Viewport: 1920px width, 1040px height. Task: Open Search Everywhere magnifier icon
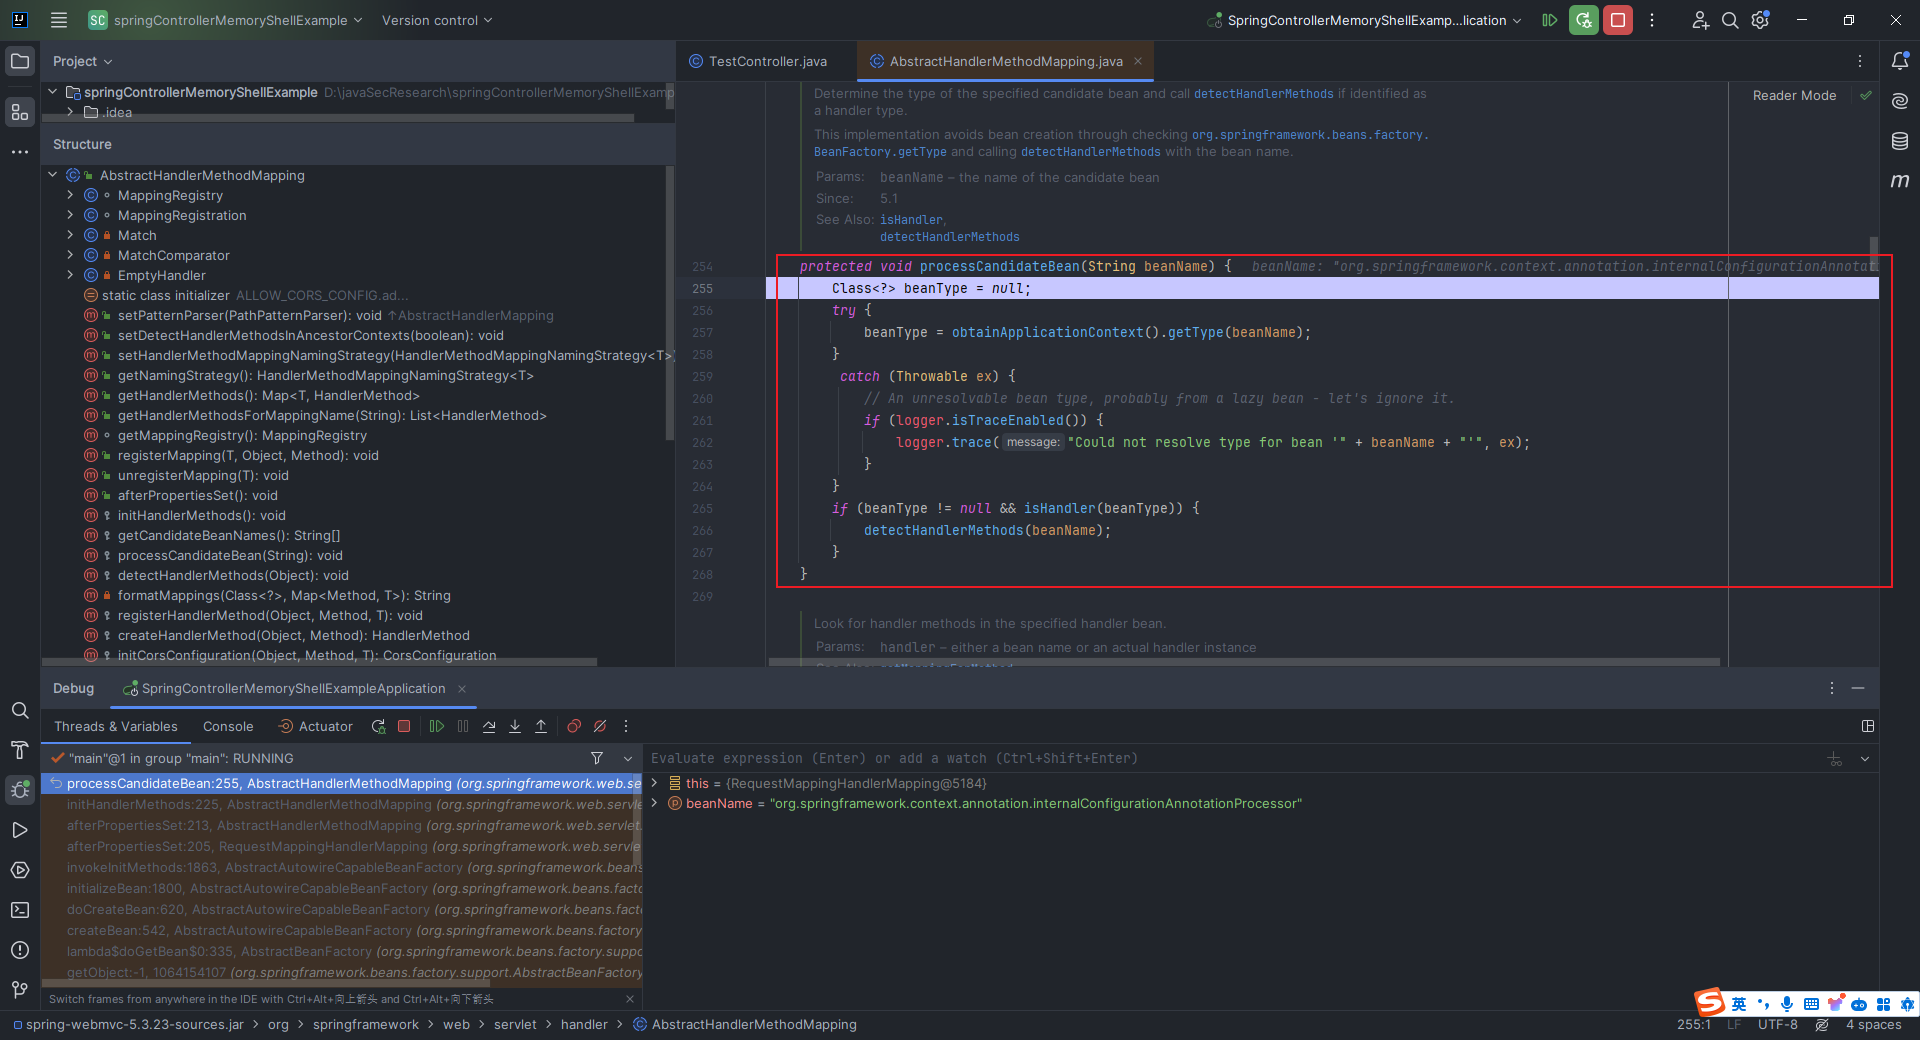(1730, 20)
